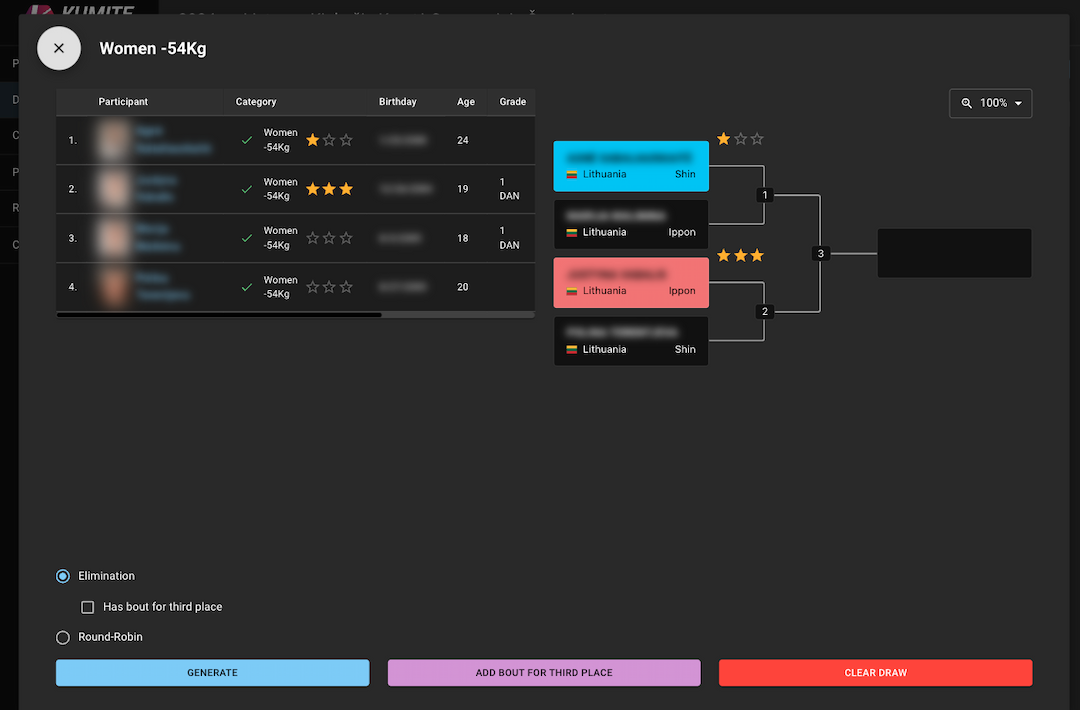Click the star rating for participant 1

click(329, 140)
